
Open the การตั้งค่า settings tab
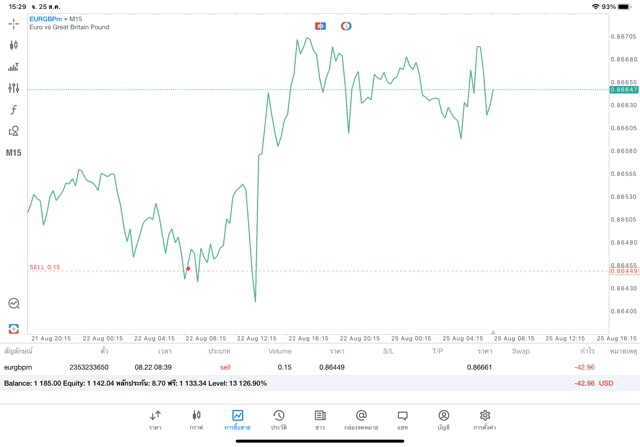pyautogui.click(x=485, y=419)
